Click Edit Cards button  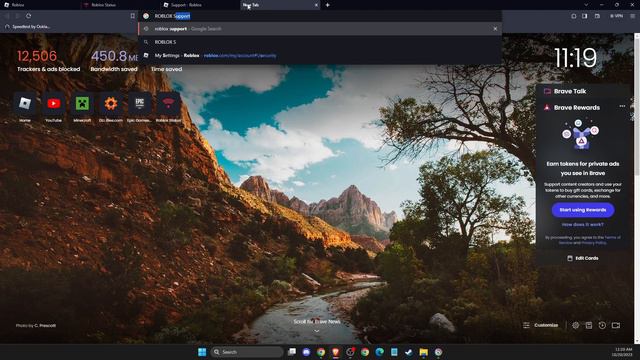[583, 258]
